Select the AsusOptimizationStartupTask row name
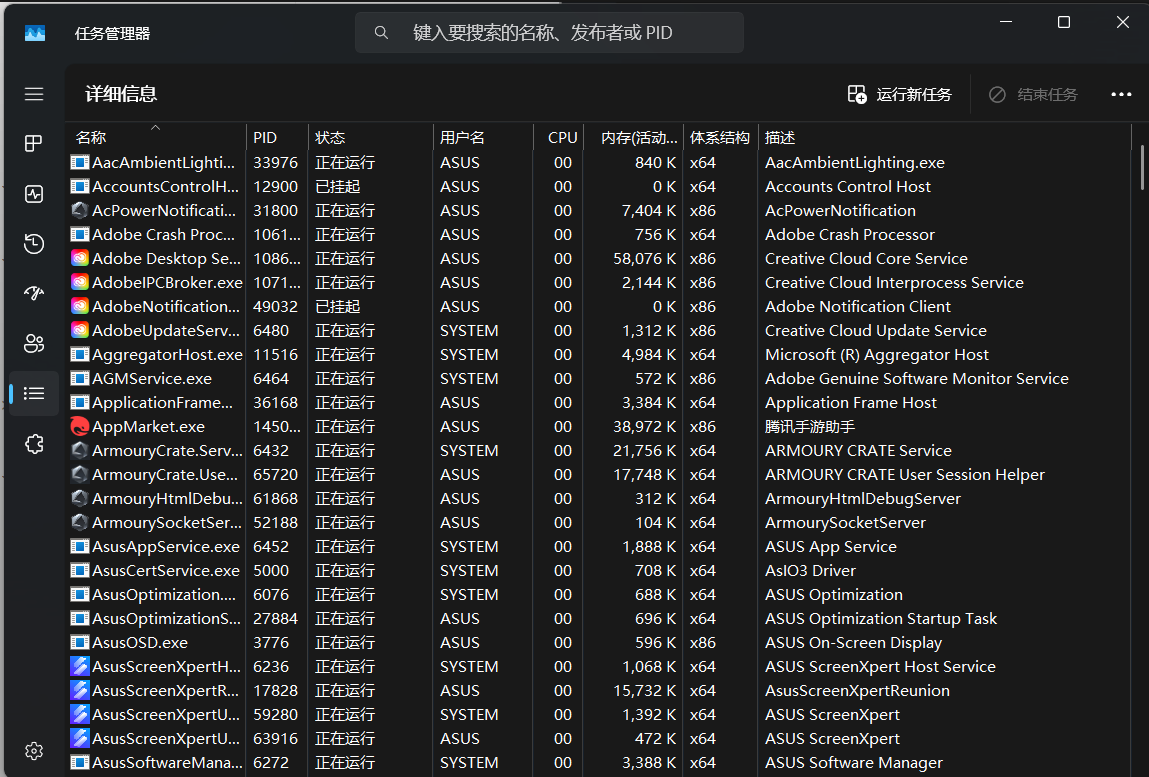Screen dimensions: 1149x777 click(166, 618)
